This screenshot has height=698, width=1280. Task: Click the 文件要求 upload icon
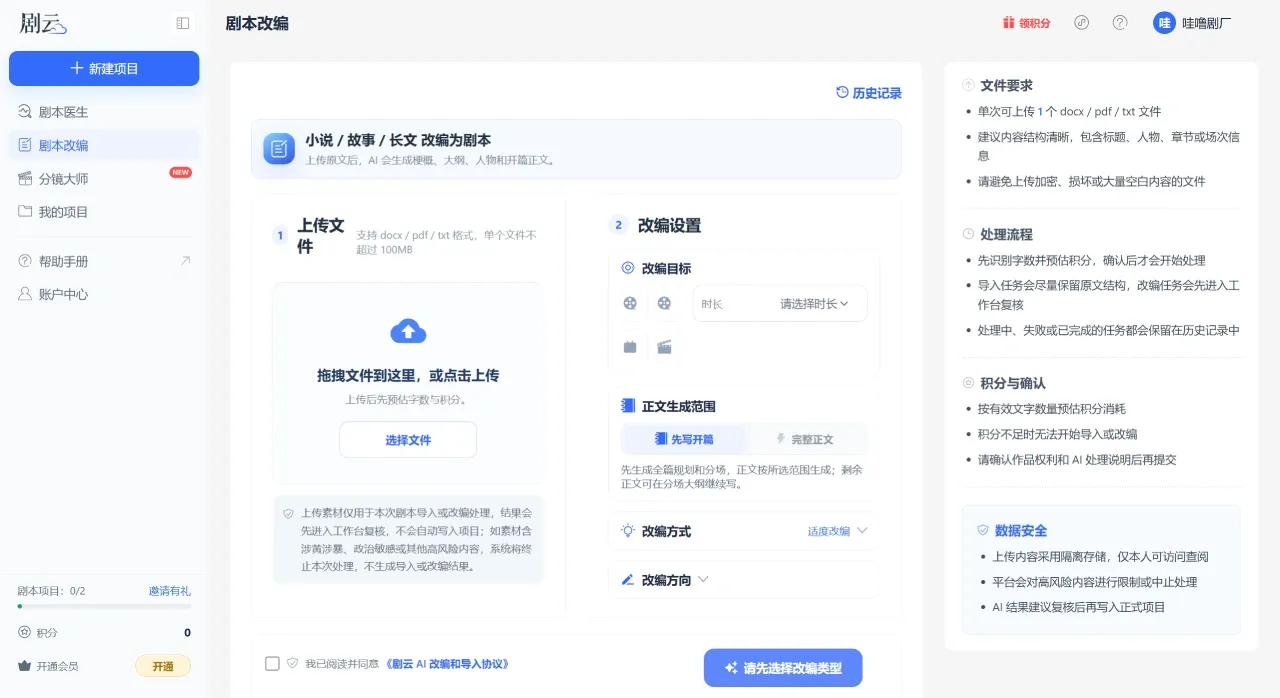[968, 85]
